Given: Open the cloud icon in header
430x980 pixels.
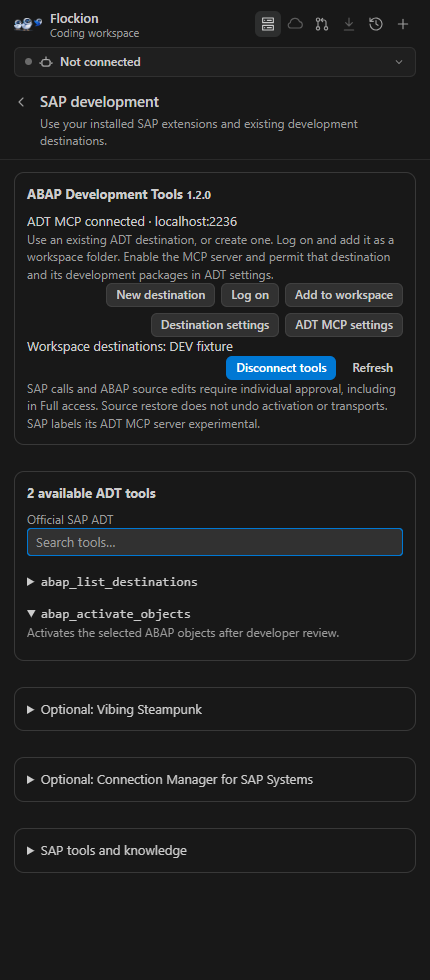Looking at the screenshot, I should (295, 24).
